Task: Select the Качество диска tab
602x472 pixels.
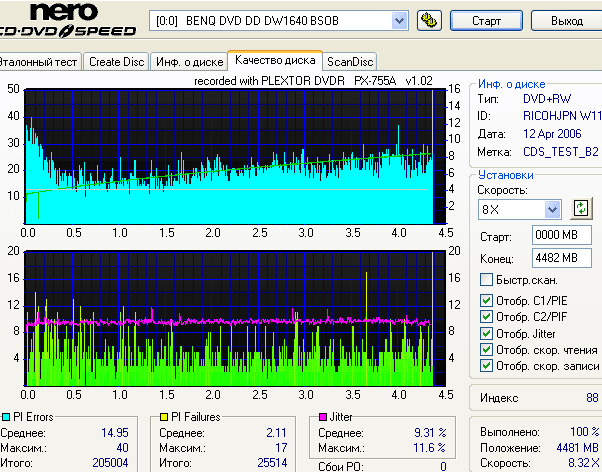Action: pos(275,60)
